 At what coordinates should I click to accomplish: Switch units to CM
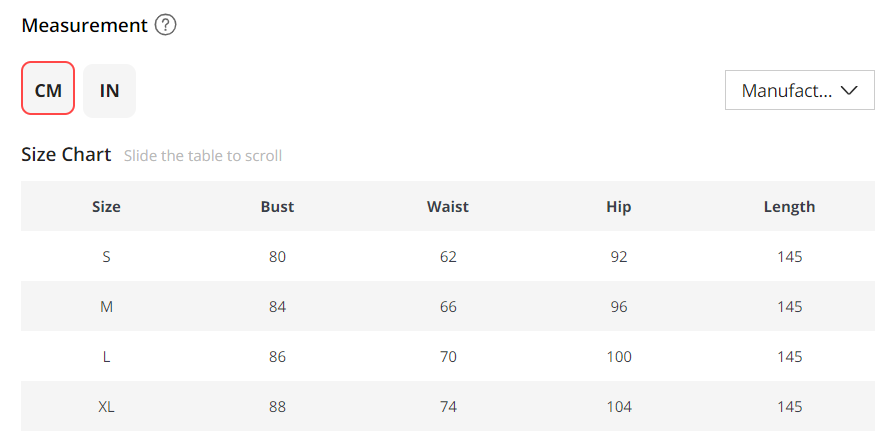click(x=48, y=90)
